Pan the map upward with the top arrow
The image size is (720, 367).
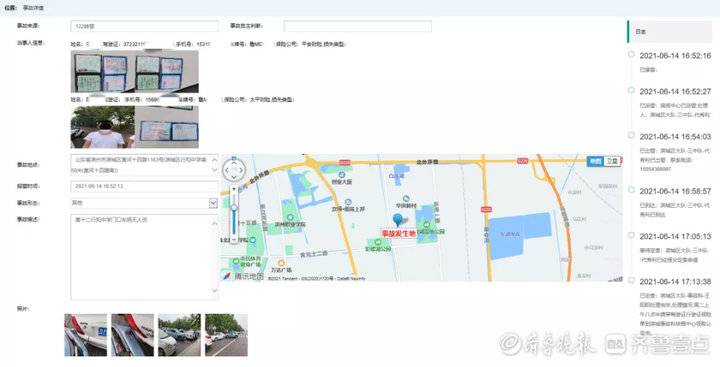point(234,162)
